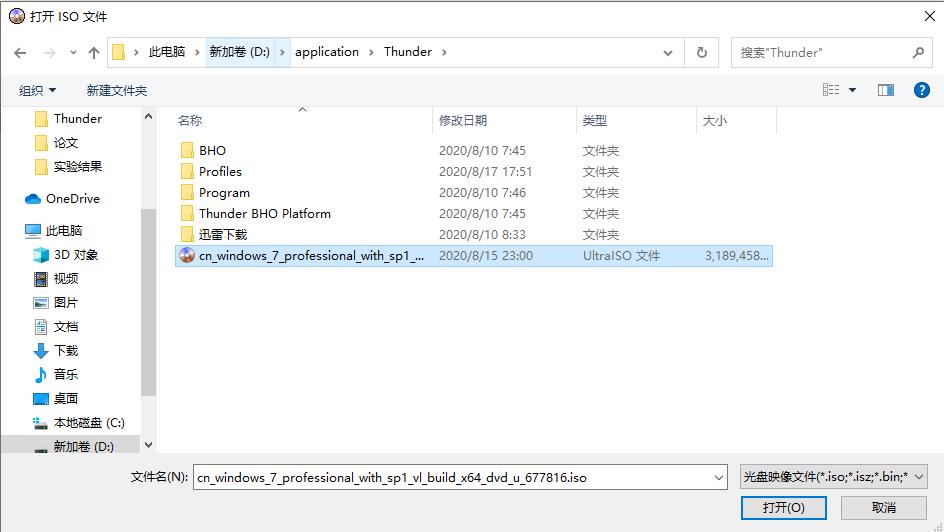Open 光盘映像文件 file type dropdown
944x532 pixels.
click(833, 477)
